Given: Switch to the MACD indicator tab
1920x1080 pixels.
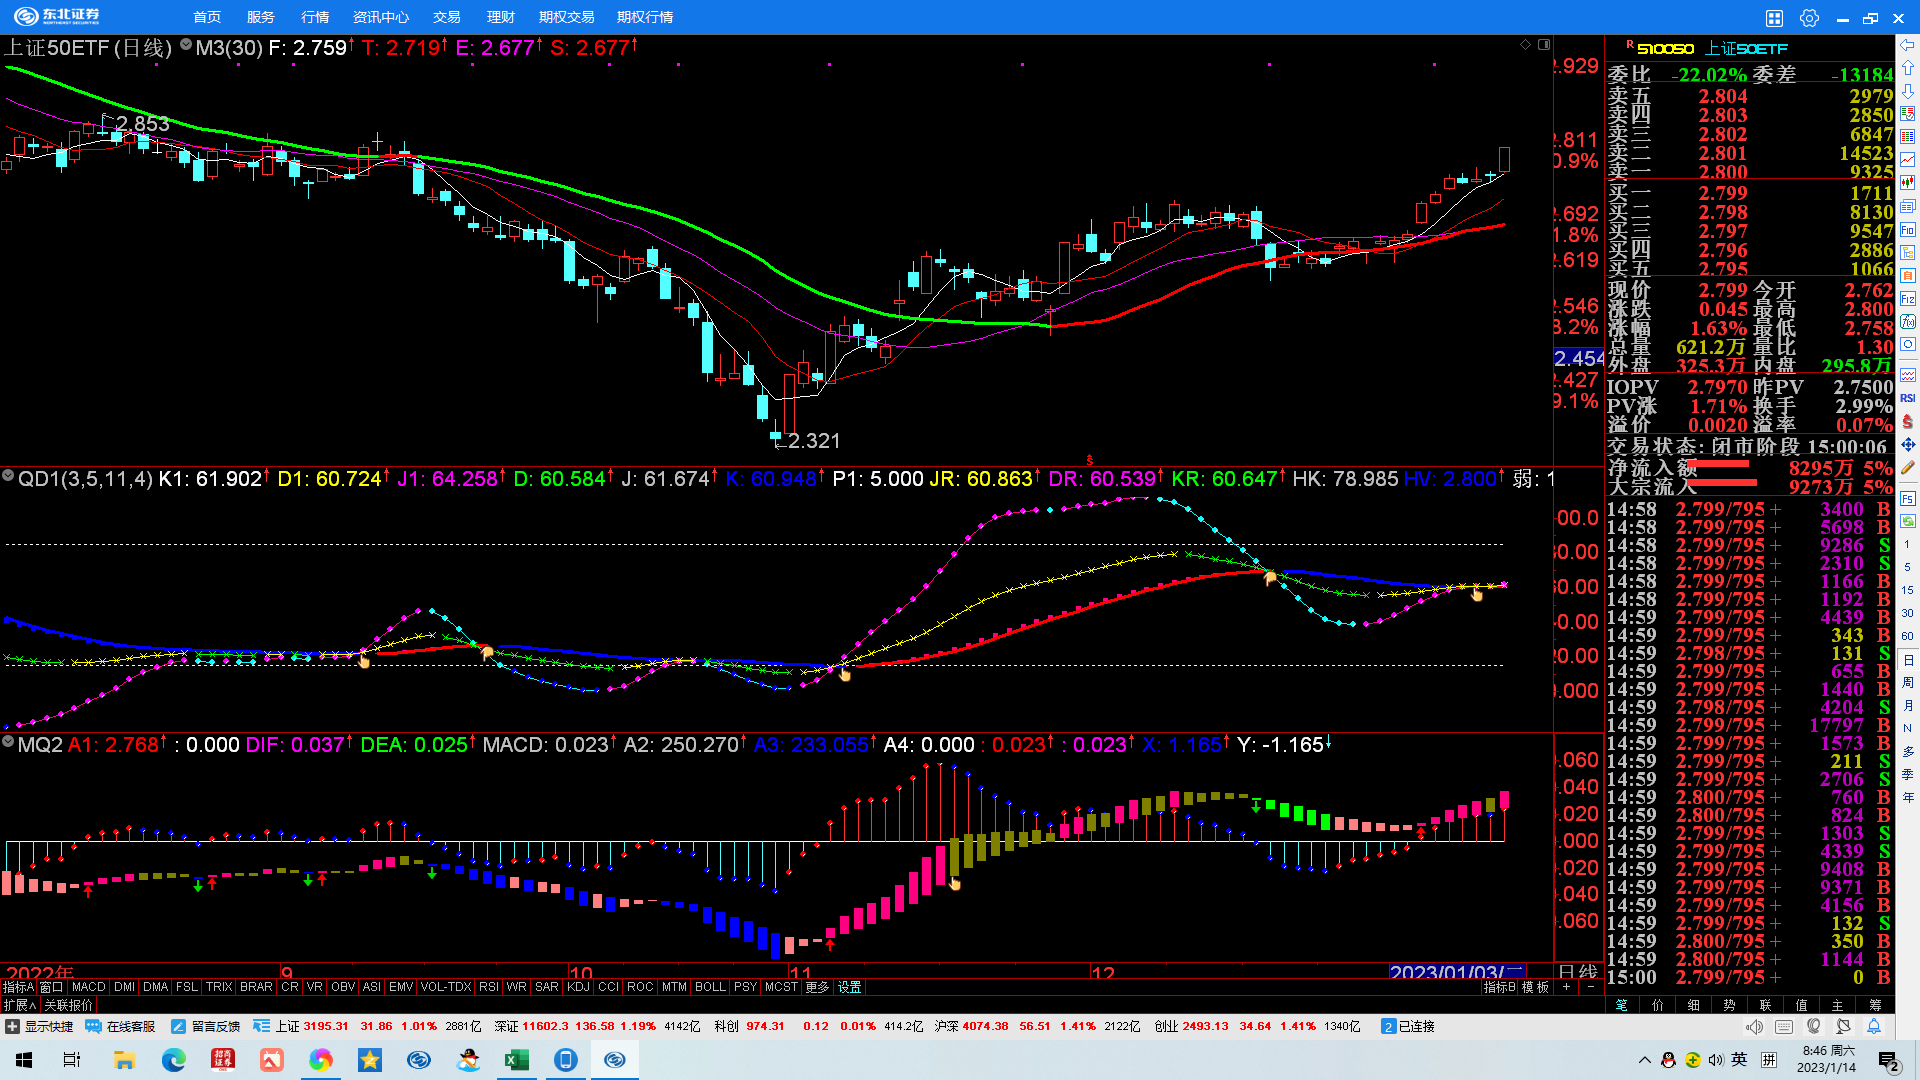Looking at the screenshot, I should [89, 987].
